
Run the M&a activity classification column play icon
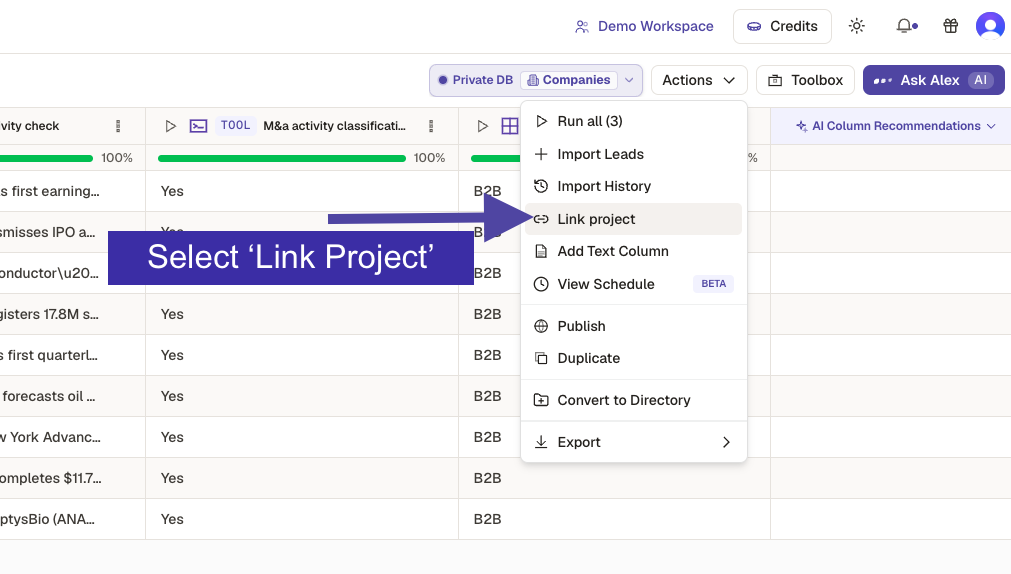(x=170, y=126)
